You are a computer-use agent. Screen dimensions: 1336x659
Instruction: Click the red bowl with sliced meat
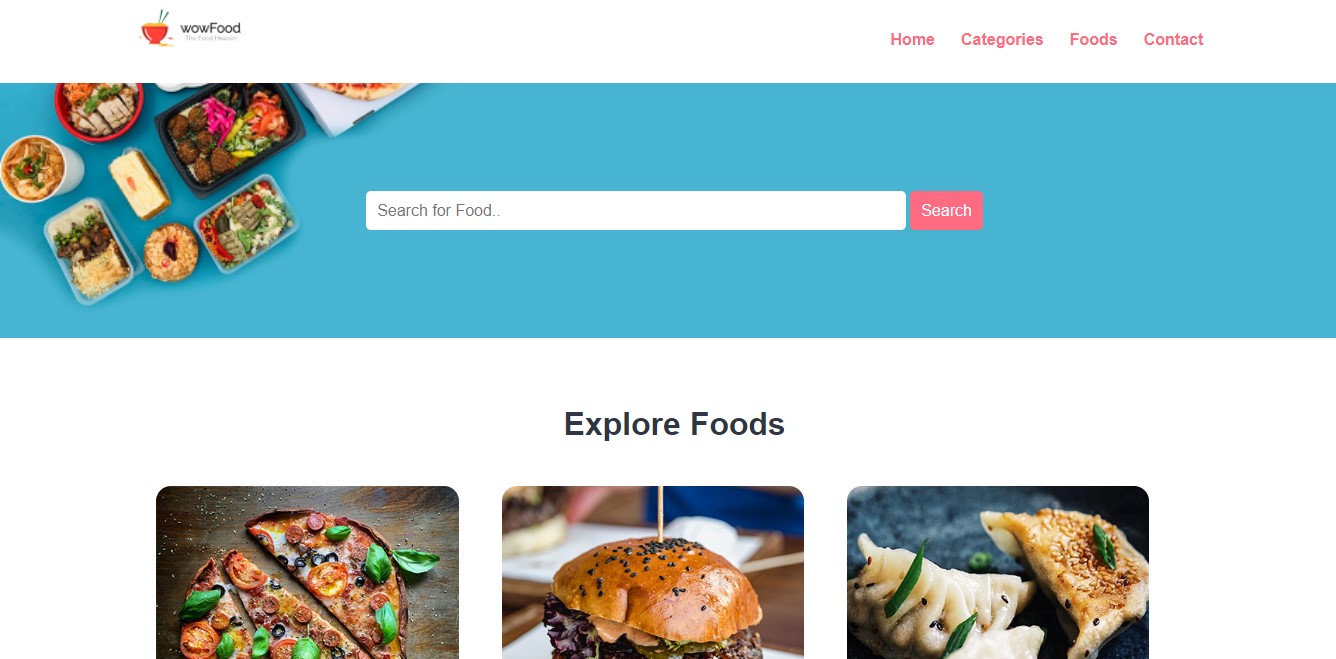pos(98,109)
